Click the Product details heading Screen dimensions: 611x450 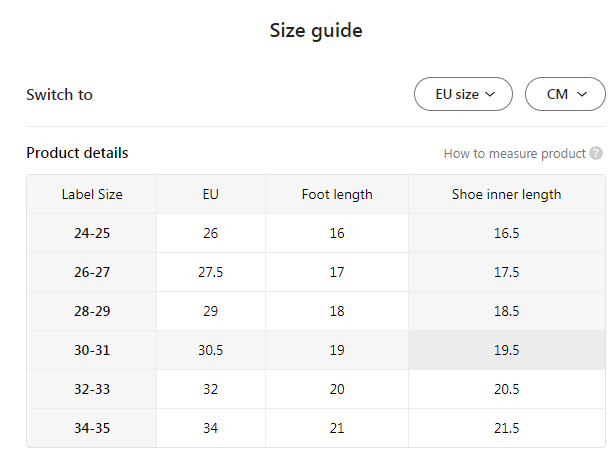pos(77,153)
